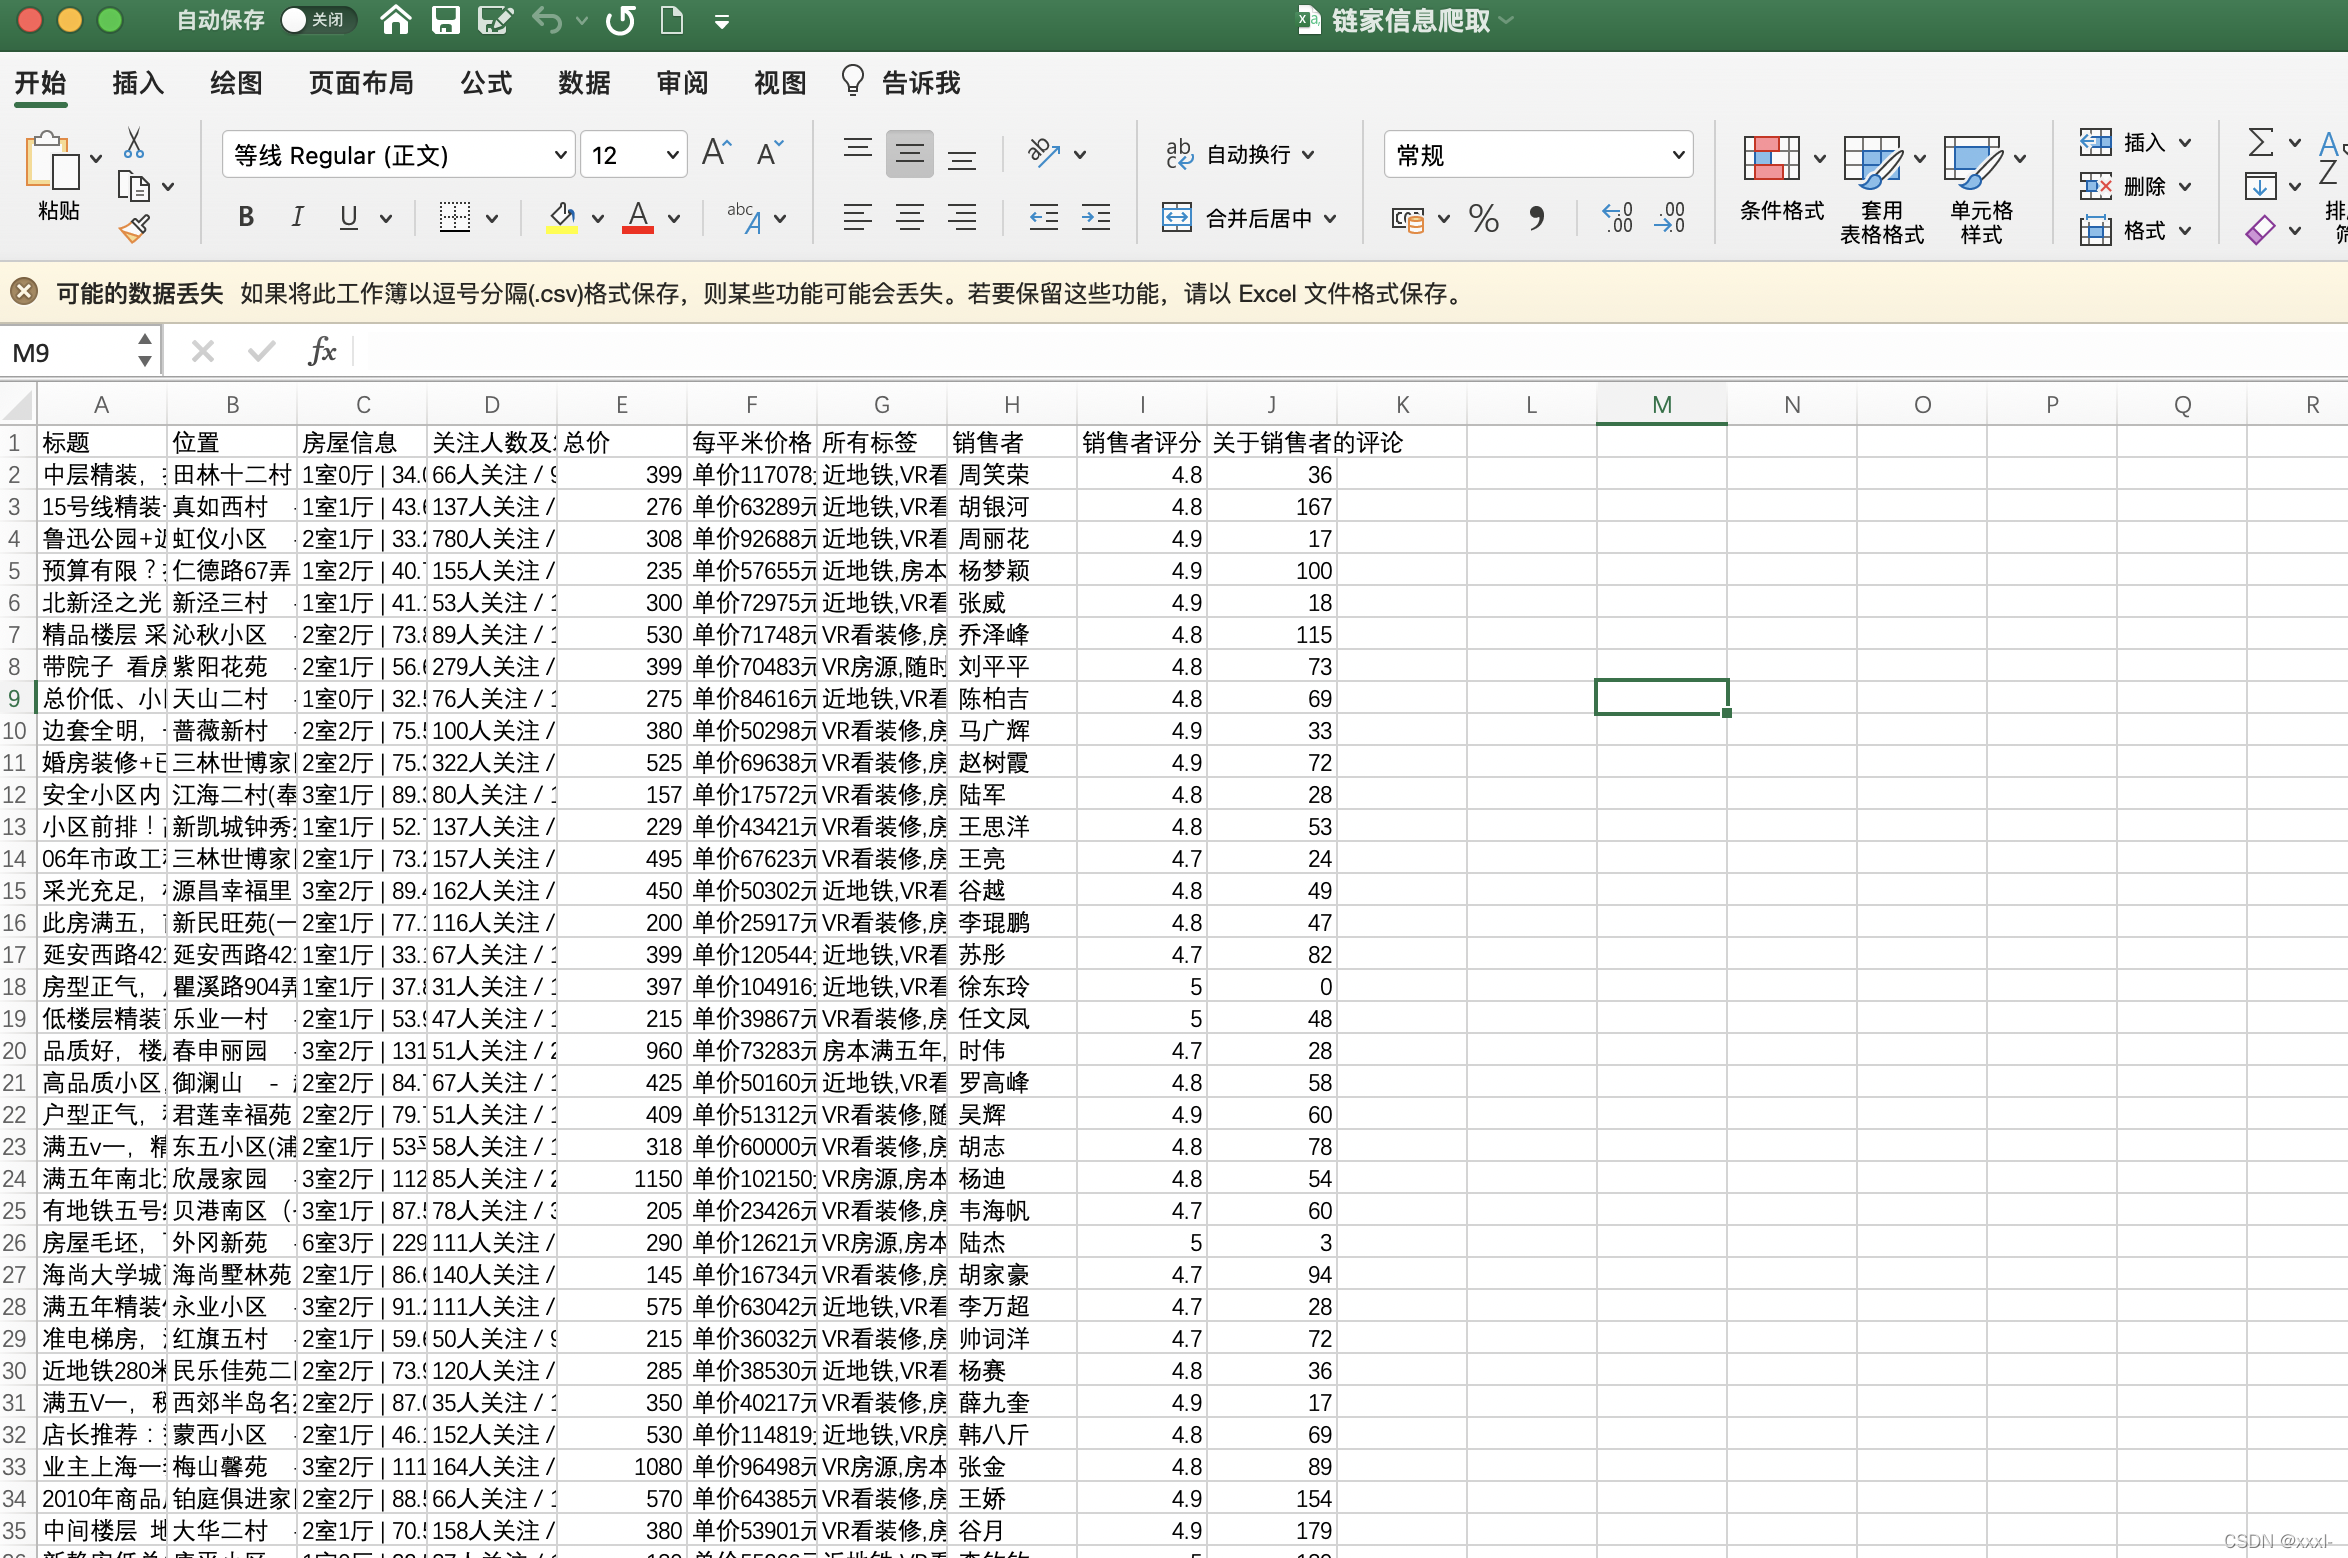2348x1558 pixels.
Task: Apply the yellow fill color swatch
Action: (x=562, y=218)
